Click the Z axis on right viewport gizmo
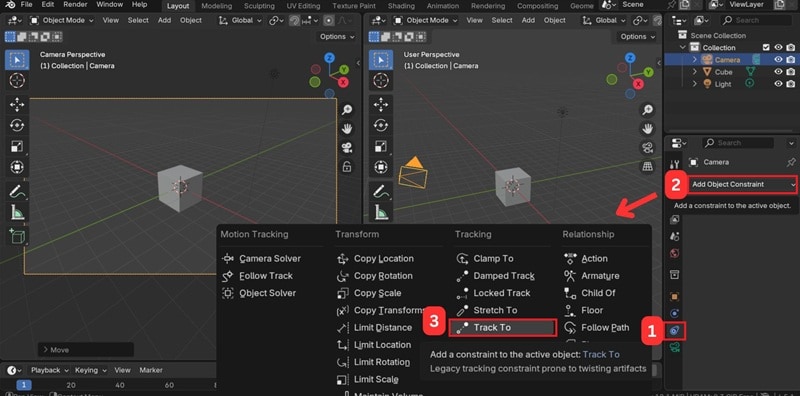 (x=630, y=58)
